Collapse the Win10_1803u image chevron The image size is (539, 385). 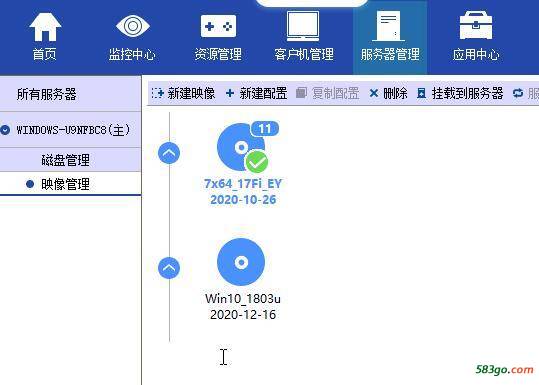(x=169, y=268)
